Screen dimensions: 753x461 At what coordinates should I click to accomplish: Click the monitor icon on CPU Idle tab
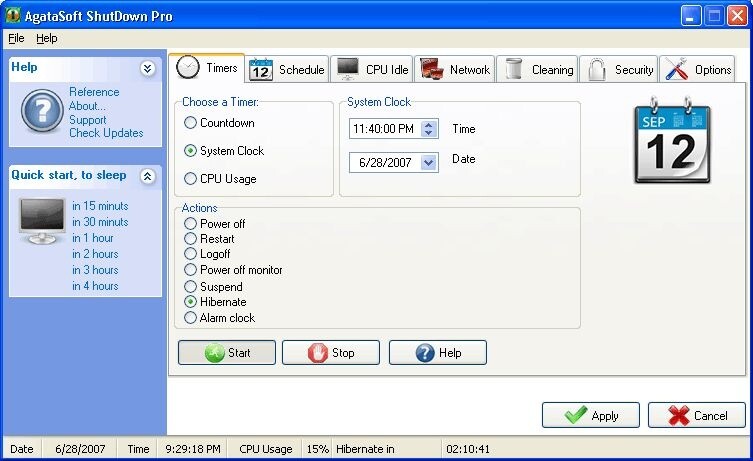pos(347,69)
